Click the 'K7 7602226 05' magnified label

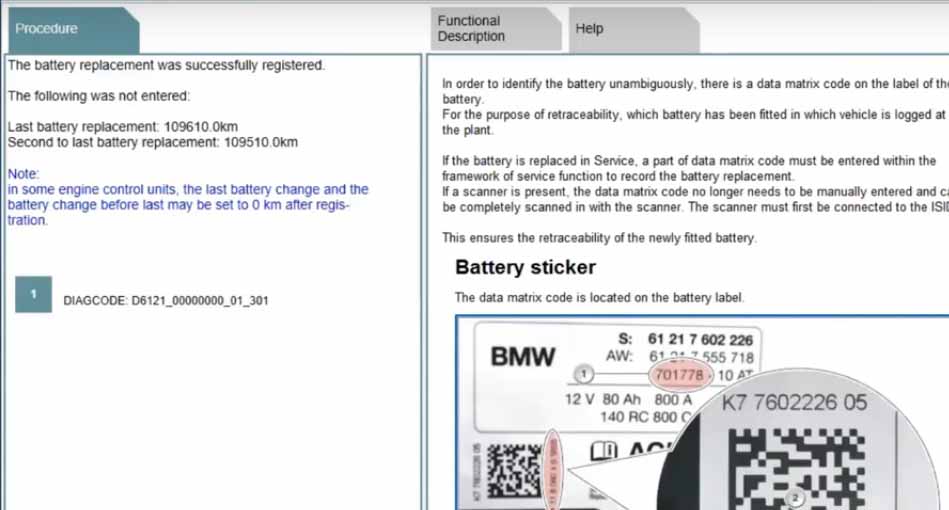coord(794,403)
